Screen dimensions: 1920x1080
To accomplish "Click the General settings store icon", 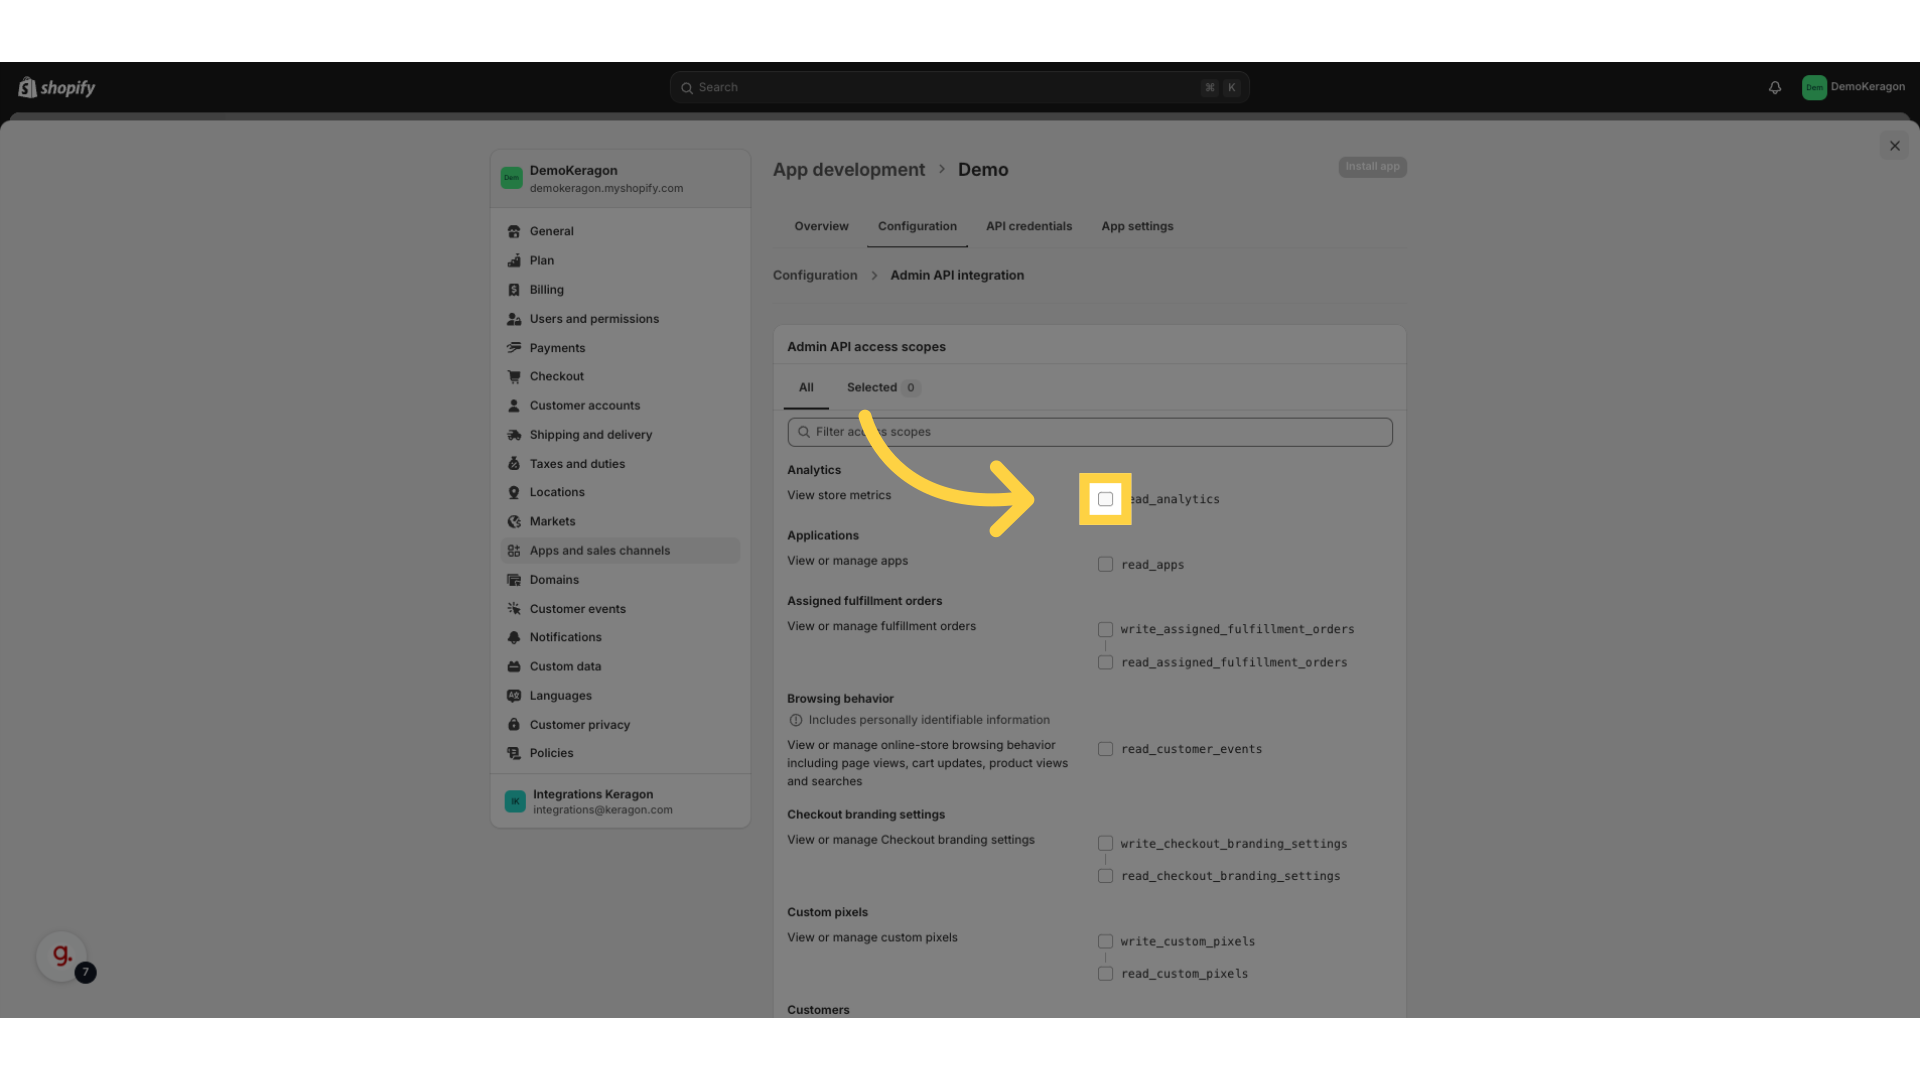I will (x=514, y=231).
